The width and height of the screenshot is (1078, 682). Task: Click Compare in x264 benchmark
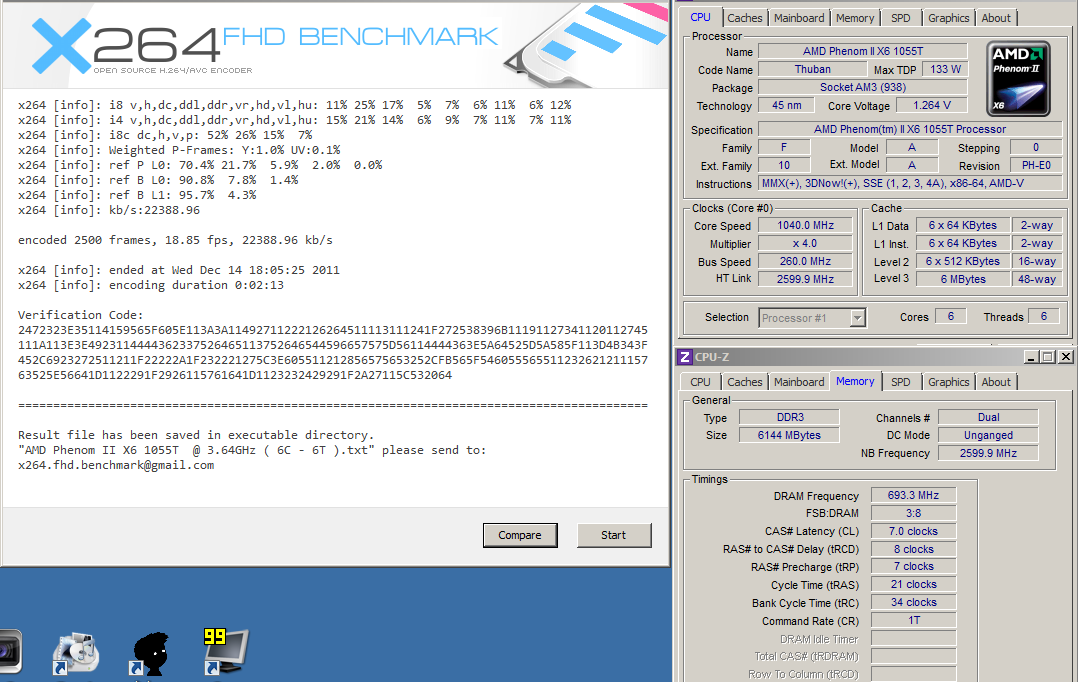tap(520, 535)
